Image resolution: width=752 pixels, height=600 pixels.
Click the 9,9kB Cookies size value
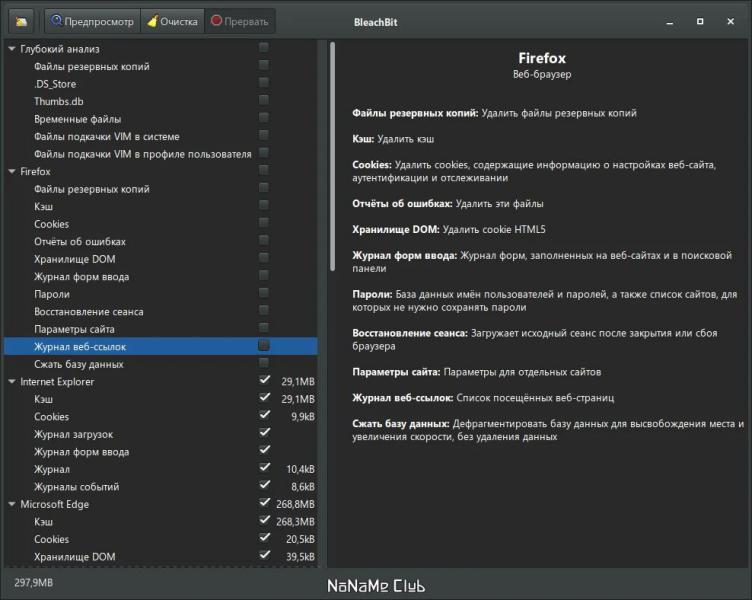coord(303,417)
